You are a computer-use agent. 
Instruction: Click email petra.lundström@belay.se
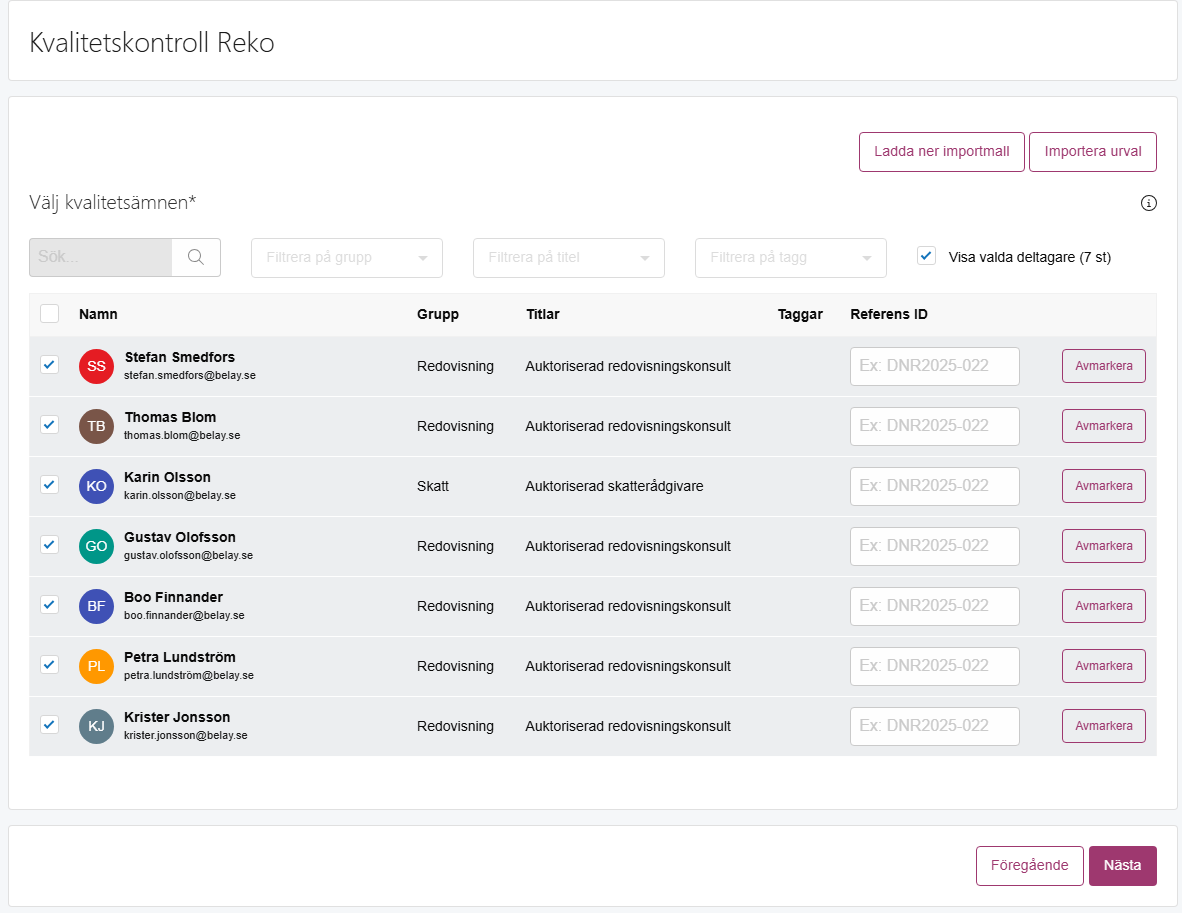click(x=189, y=676)
